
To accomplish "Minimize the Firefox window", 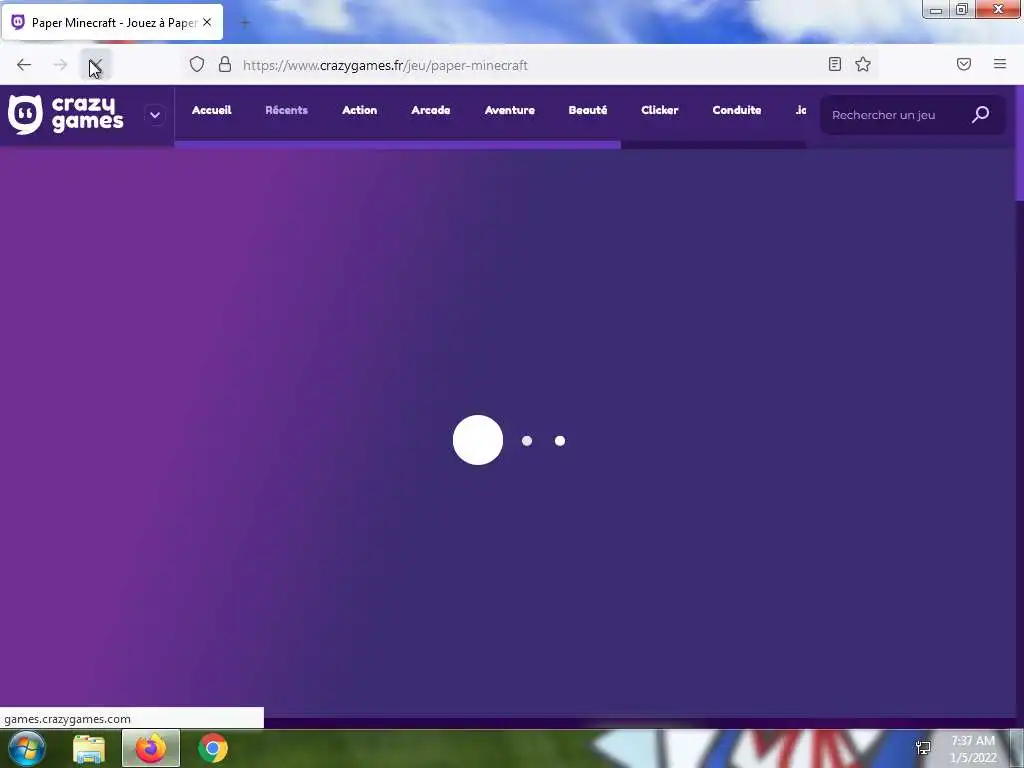I will tap(935, 9).
